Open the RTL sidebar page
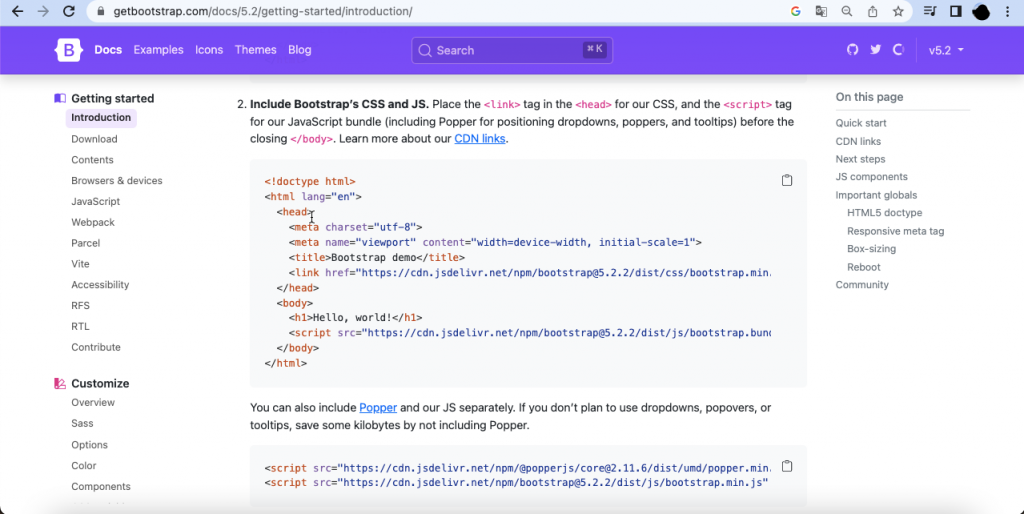 pos(80,327)
